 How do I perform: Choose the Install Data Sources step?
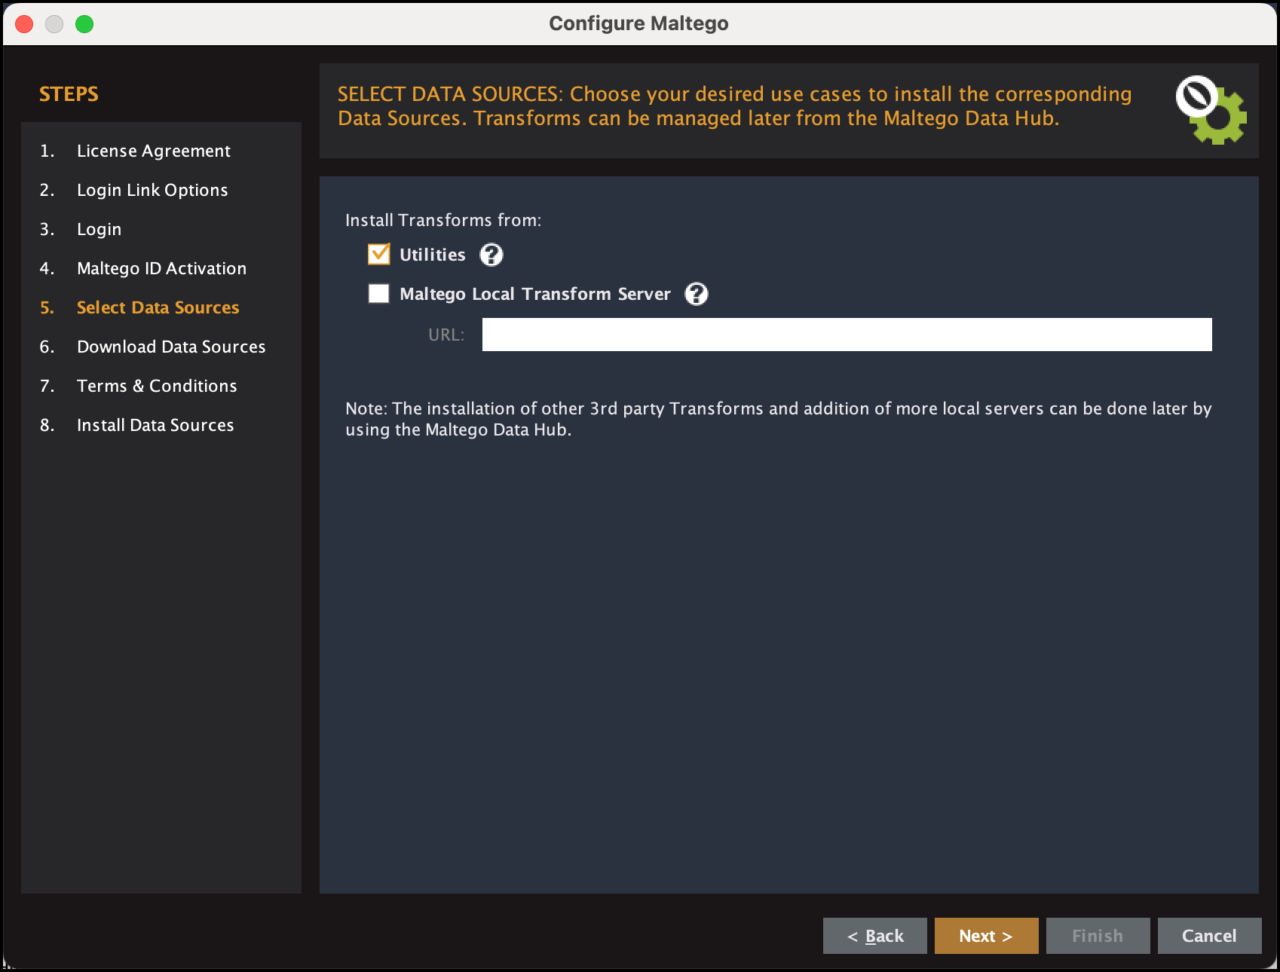pos(155,425)
